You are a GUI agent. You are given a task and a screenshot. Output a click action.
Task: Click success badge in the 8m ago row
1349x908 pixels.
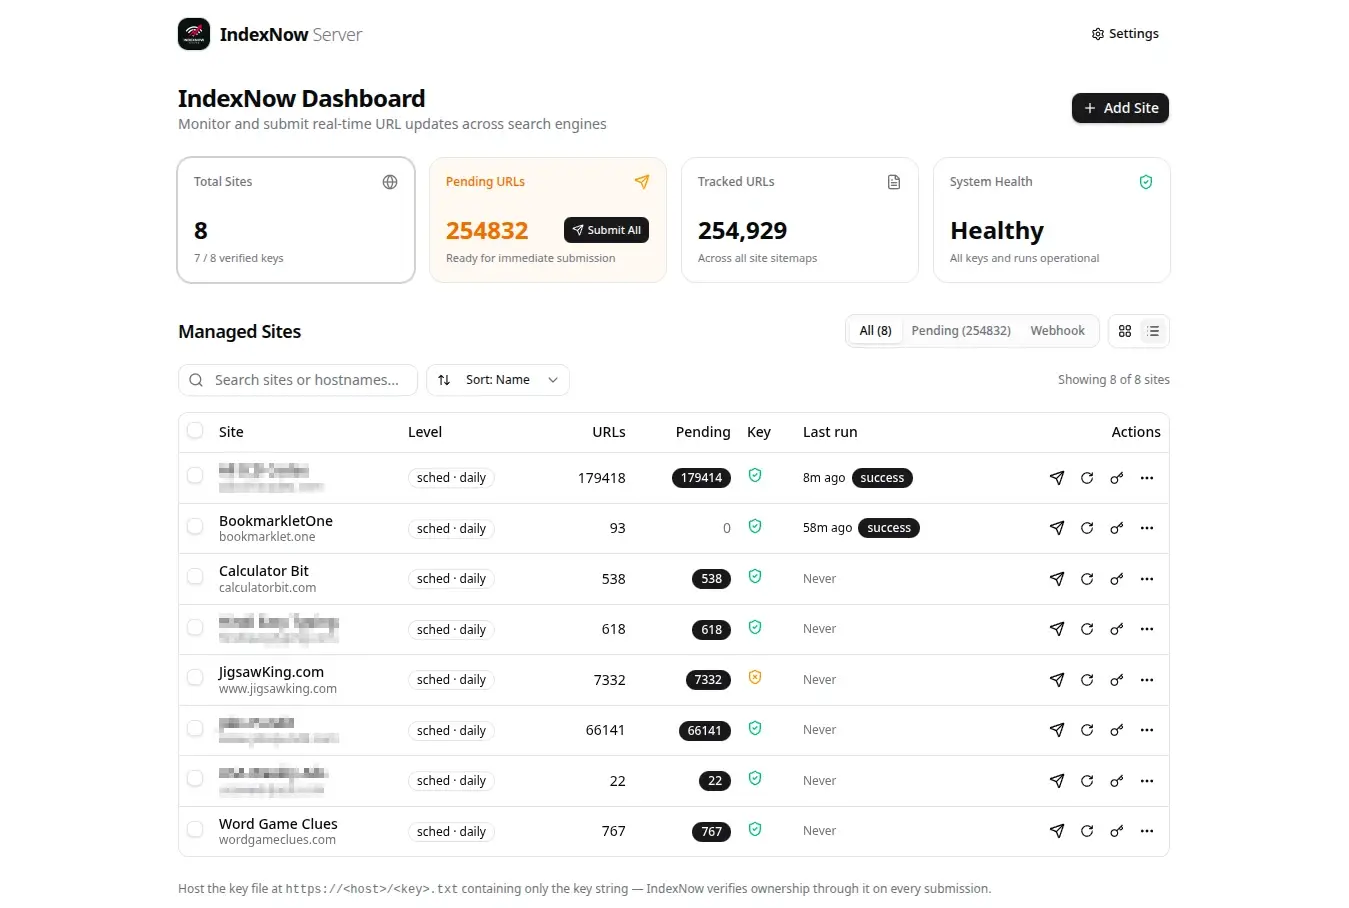pos(882,478)
